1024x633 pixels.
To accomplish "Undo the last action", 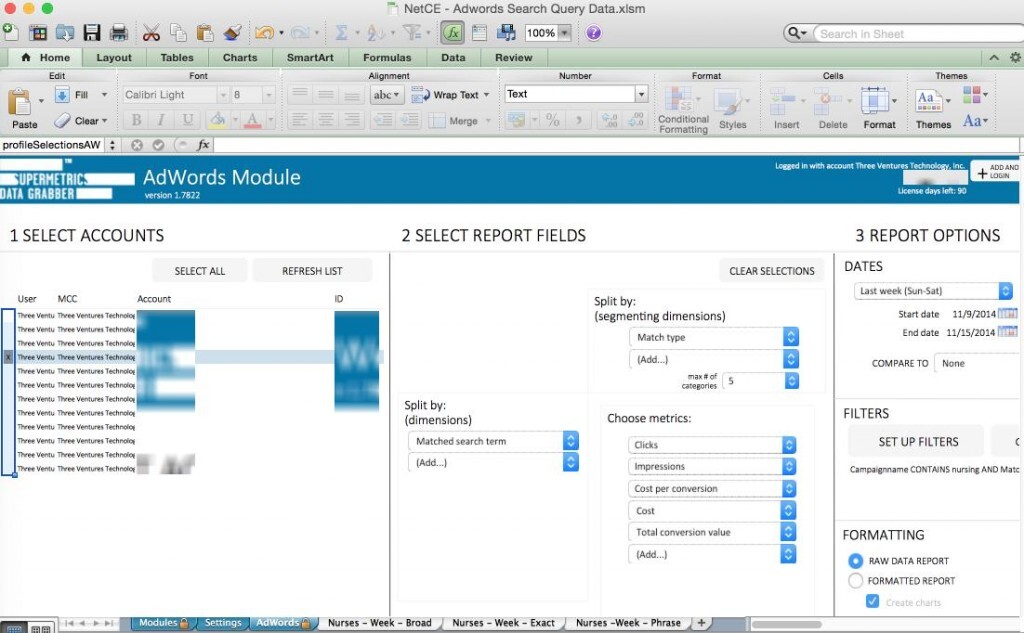I will pos(264,33).
